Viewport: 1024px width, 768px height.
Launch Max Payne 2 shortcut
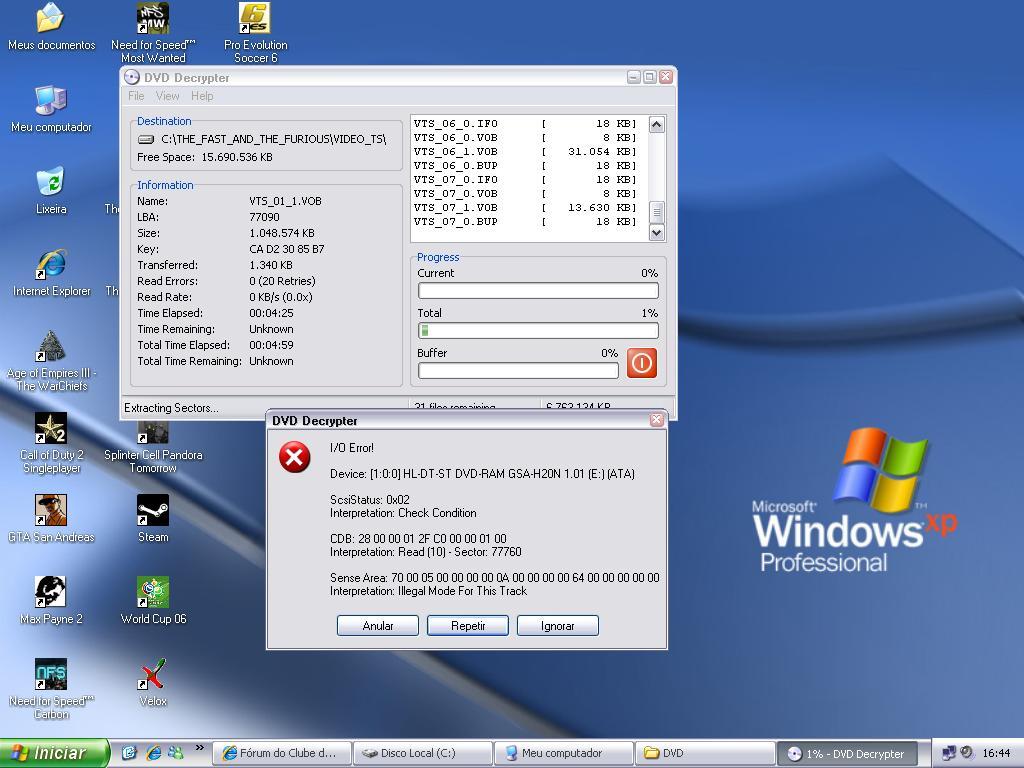pyautogui.click(x=51, y=601)
